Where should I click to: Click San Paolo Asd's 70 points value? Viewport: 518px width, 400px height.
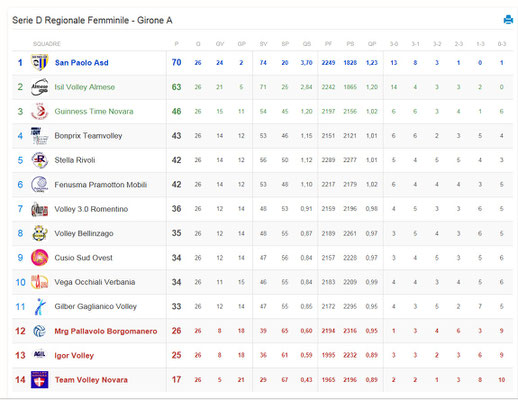coord(176,62)
